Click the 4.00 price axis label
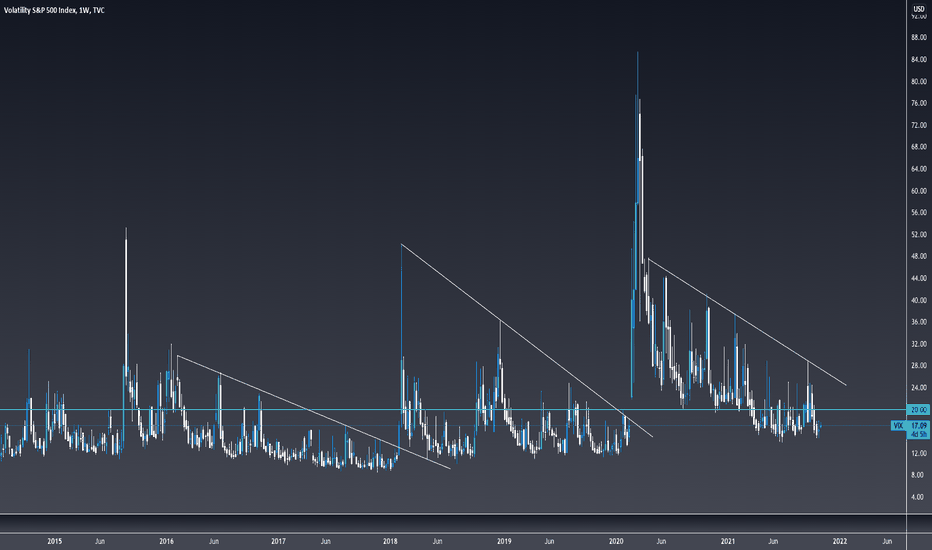 918,497
